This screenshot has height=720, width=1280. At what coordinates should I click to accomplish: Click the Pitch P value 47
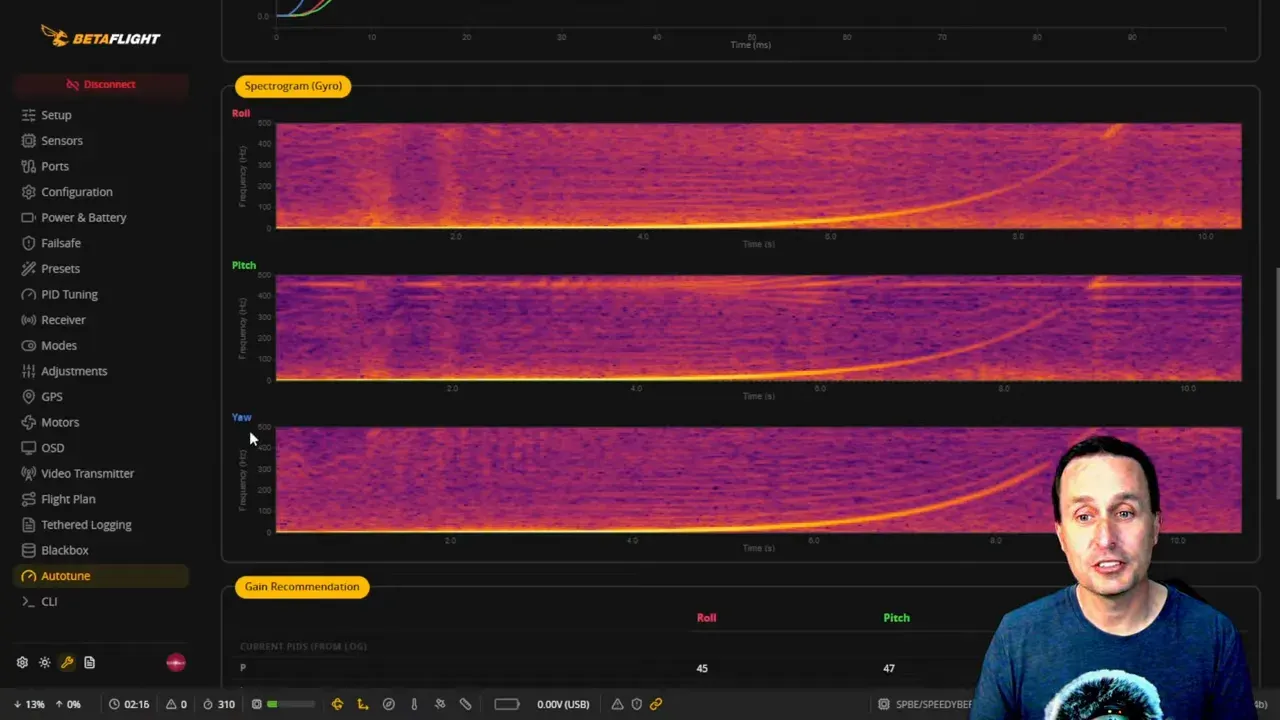coord(889,668)
